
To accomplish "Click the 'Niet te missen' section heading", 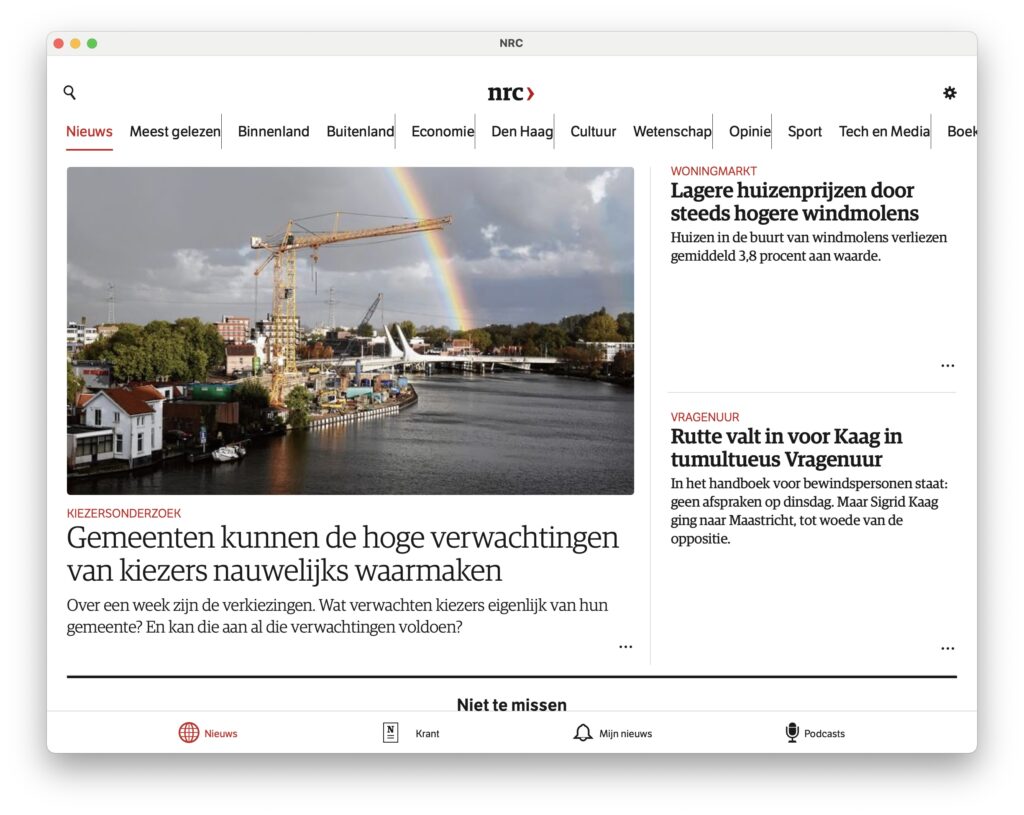I will 511,705.
